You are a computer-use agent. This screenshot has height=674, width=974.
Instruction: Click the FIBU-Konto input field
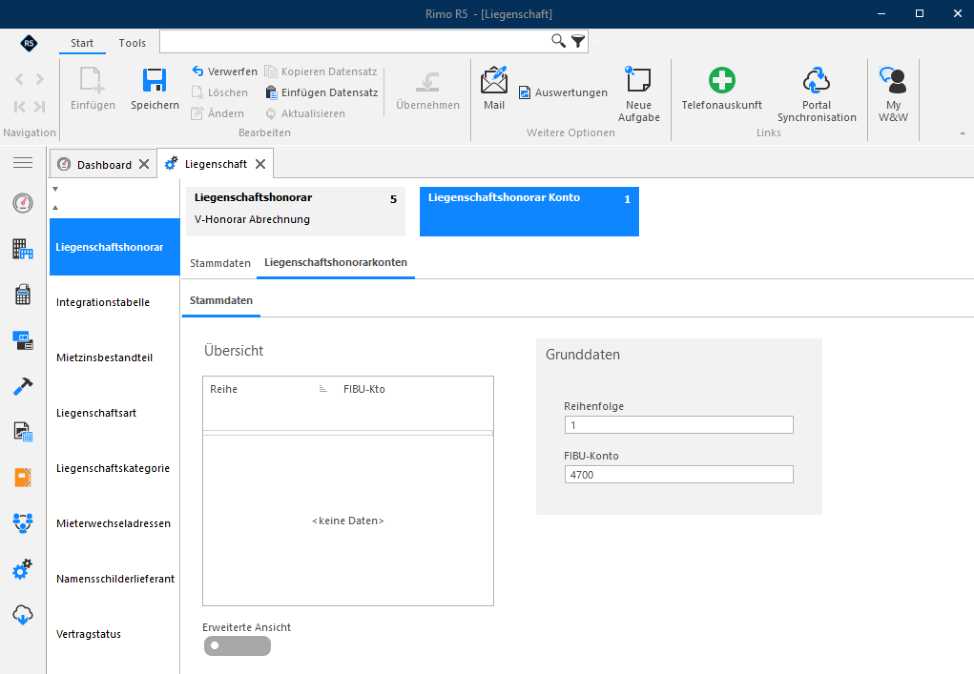coord(679,475)
